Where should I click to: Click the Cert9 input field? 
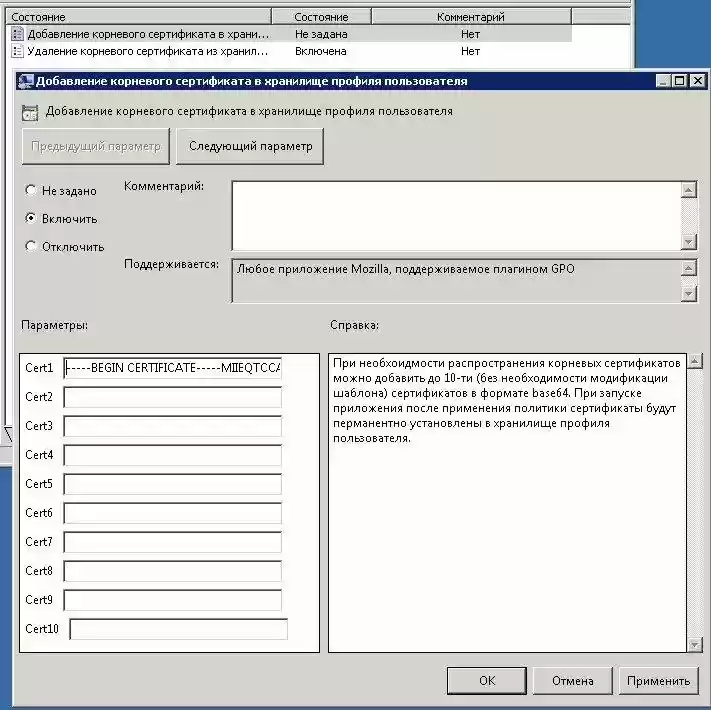[x=173, y=600]
